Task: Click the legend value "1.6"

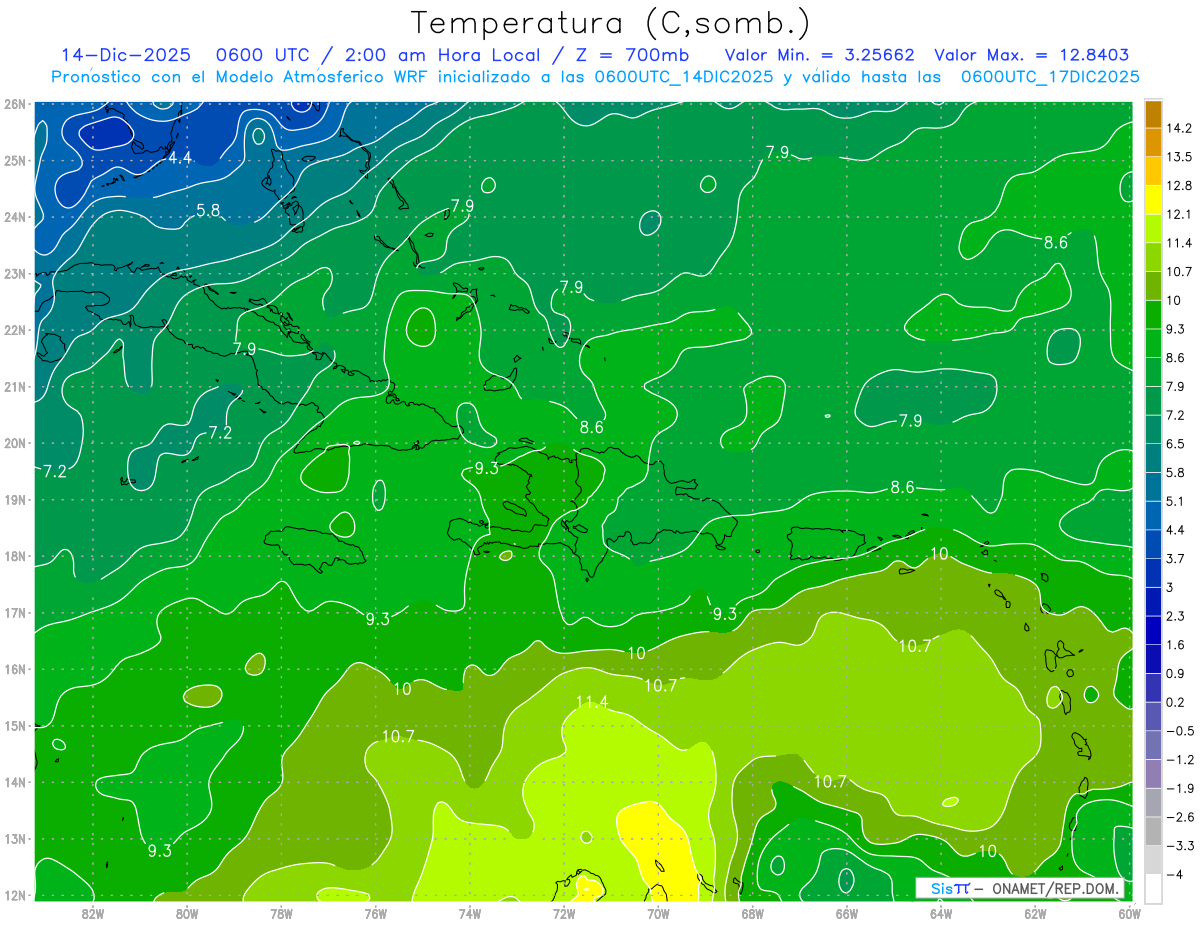Action: click(1176, 644)
